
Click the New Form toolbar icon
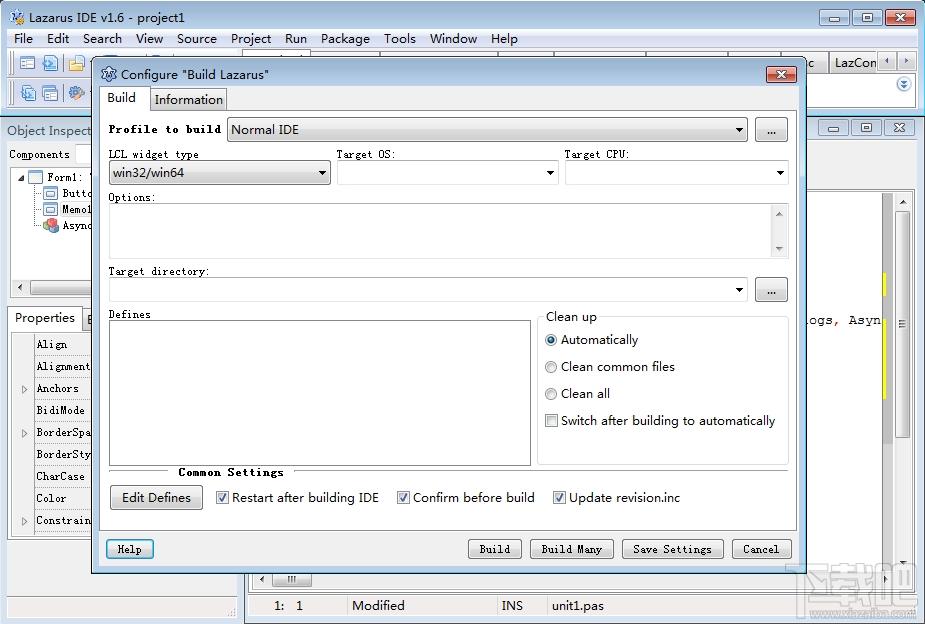[x=27, y=63]
